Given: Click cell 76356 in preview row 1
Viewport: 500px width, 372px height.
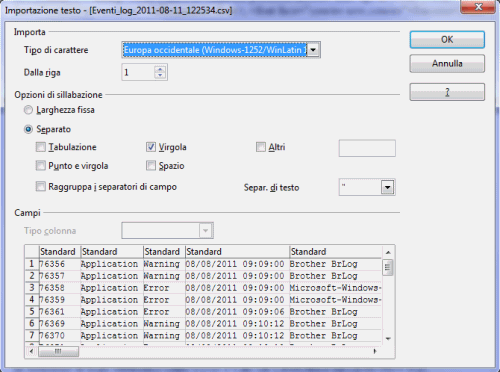Looking at the screenshot, I should pos(59,264).
